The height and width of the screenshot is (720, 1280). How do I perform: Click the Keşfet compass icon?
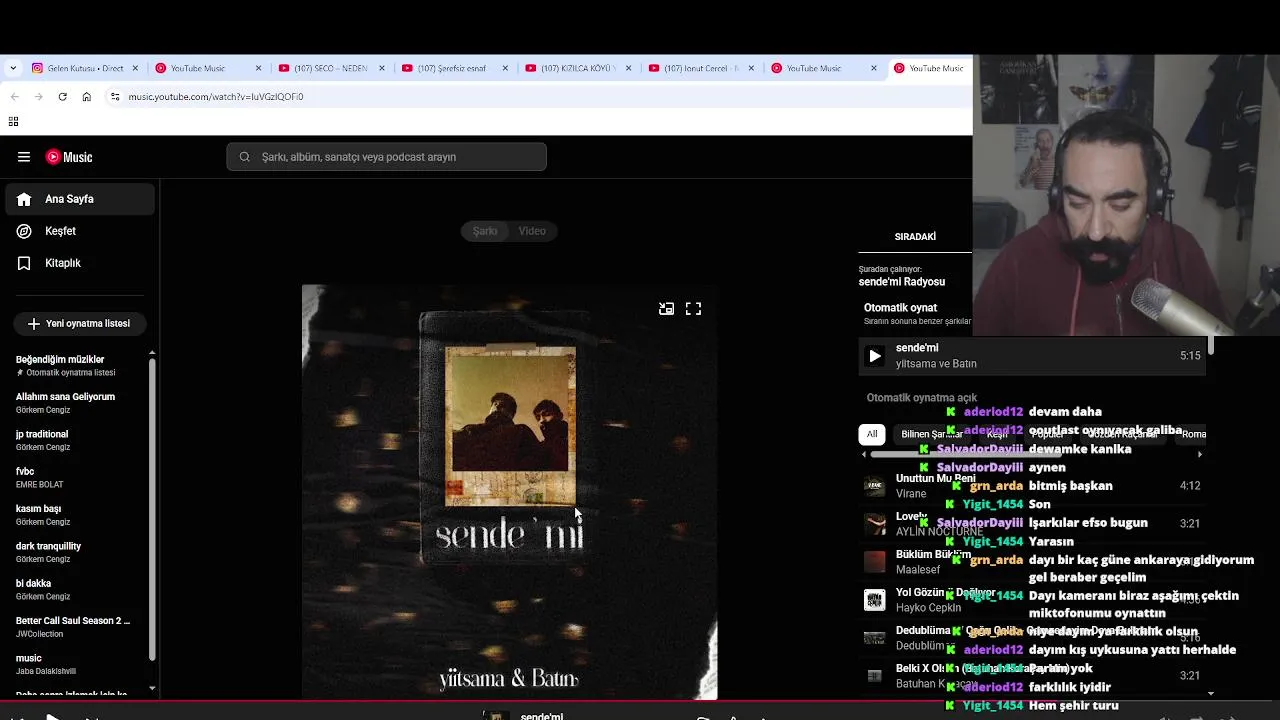24,231
